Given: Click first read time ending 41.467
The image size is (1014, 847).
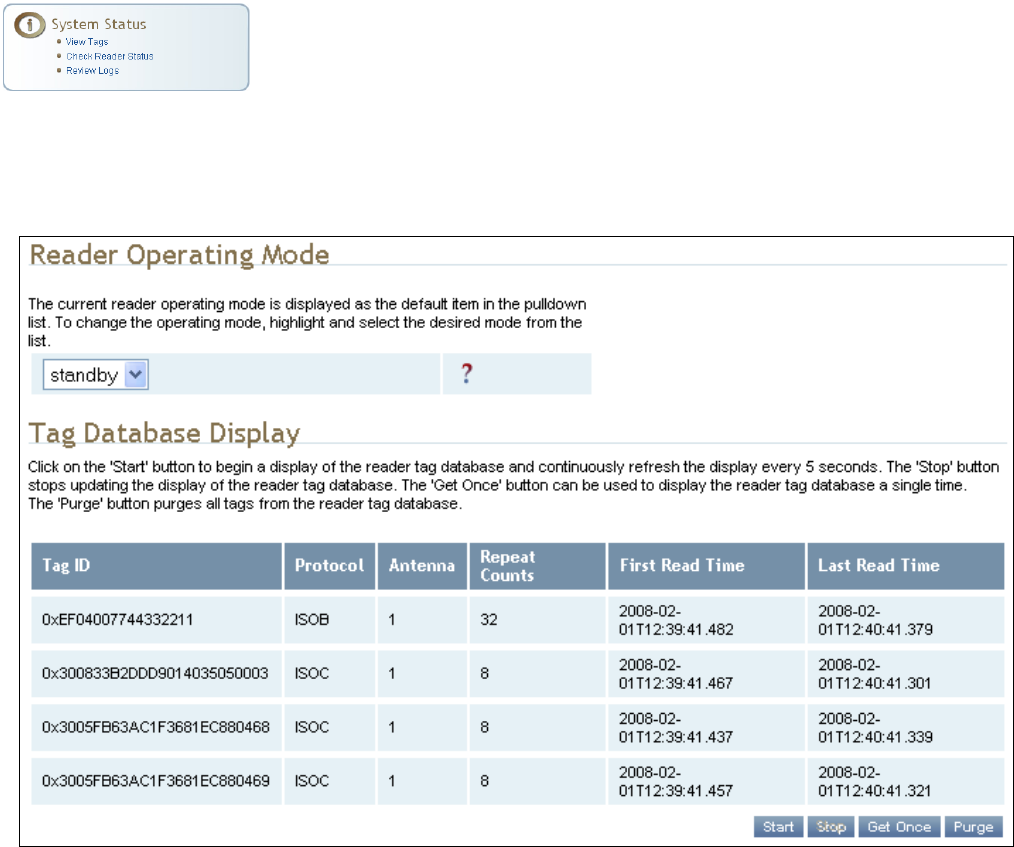Looking at the screenshot, I should tap(676, 674).
